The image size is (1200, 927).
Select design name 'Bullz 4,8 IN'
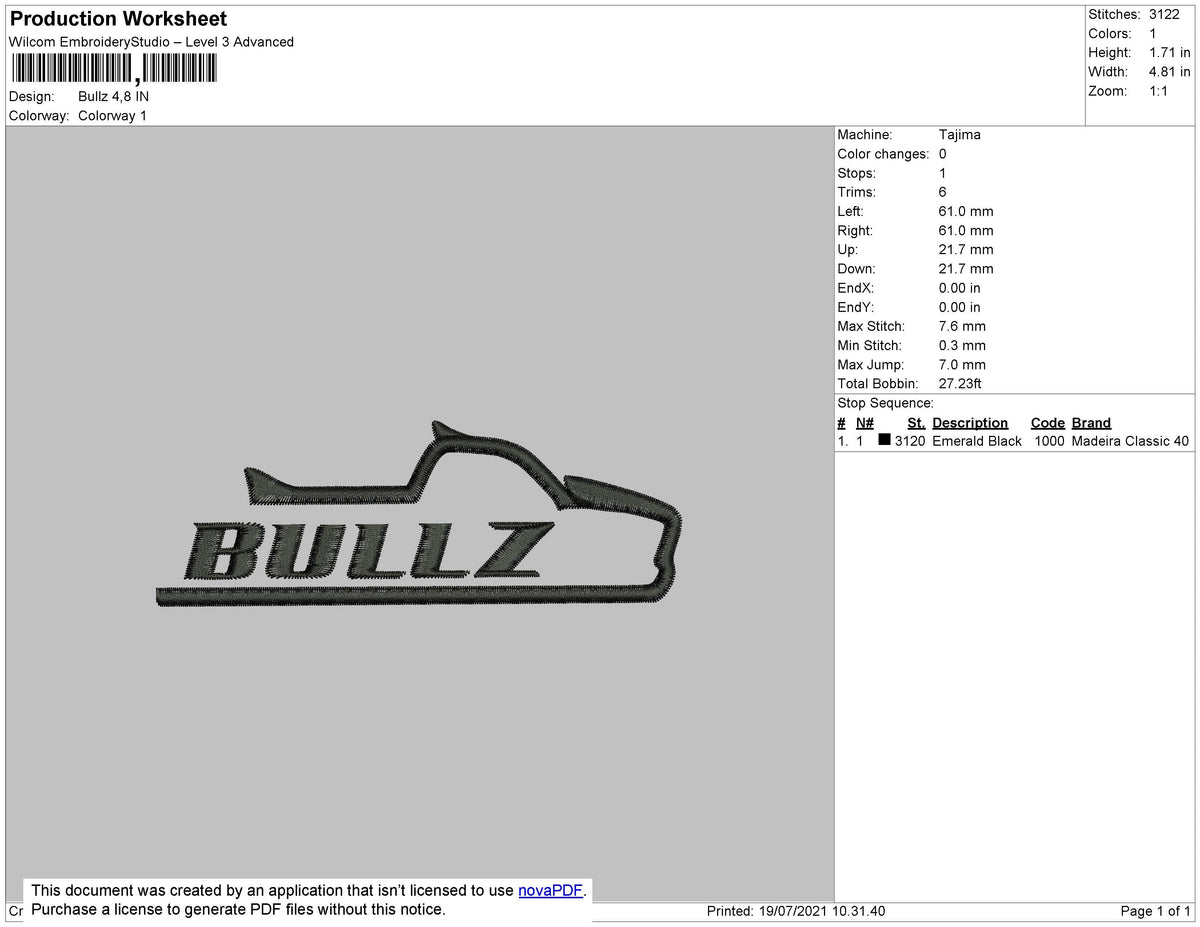point(113,97)
